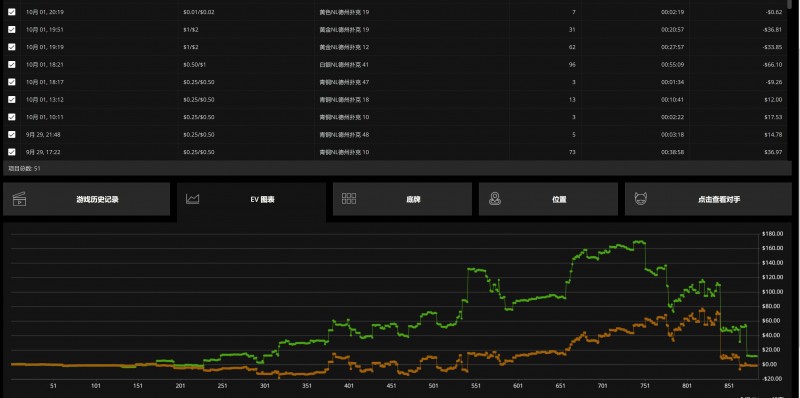Toggle checkbox for the 10月 01, 19:19 session

click(12, 47)
